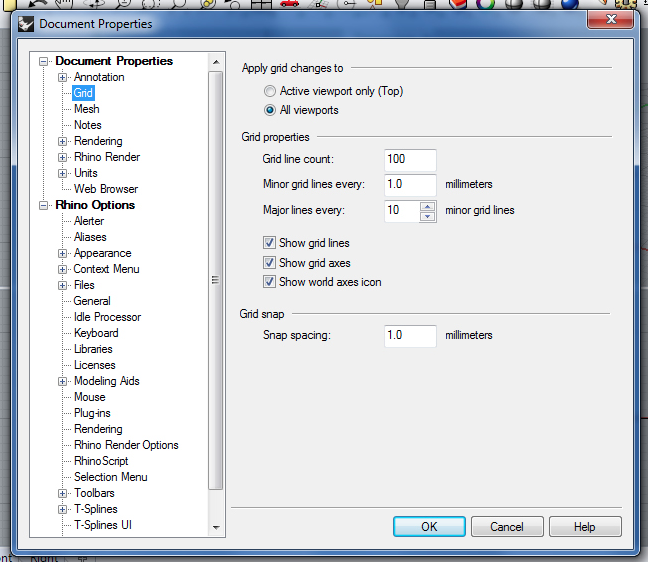
Task: Confirm the settings with the OK button
Action: pyautogui.click(x=429, y=526)
